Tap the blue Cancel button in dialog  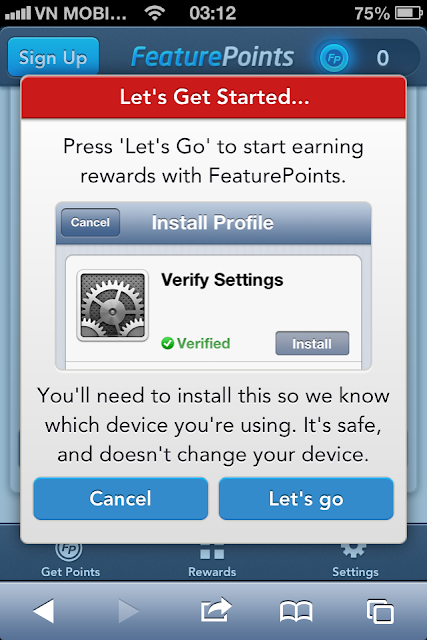pyautogui.click(x=120, y=498)
